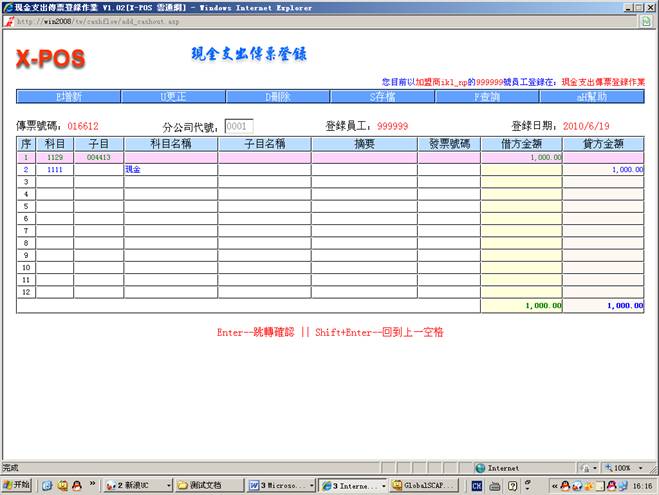Select the 子目 cell containing 004413

click(x=98, y=158)
